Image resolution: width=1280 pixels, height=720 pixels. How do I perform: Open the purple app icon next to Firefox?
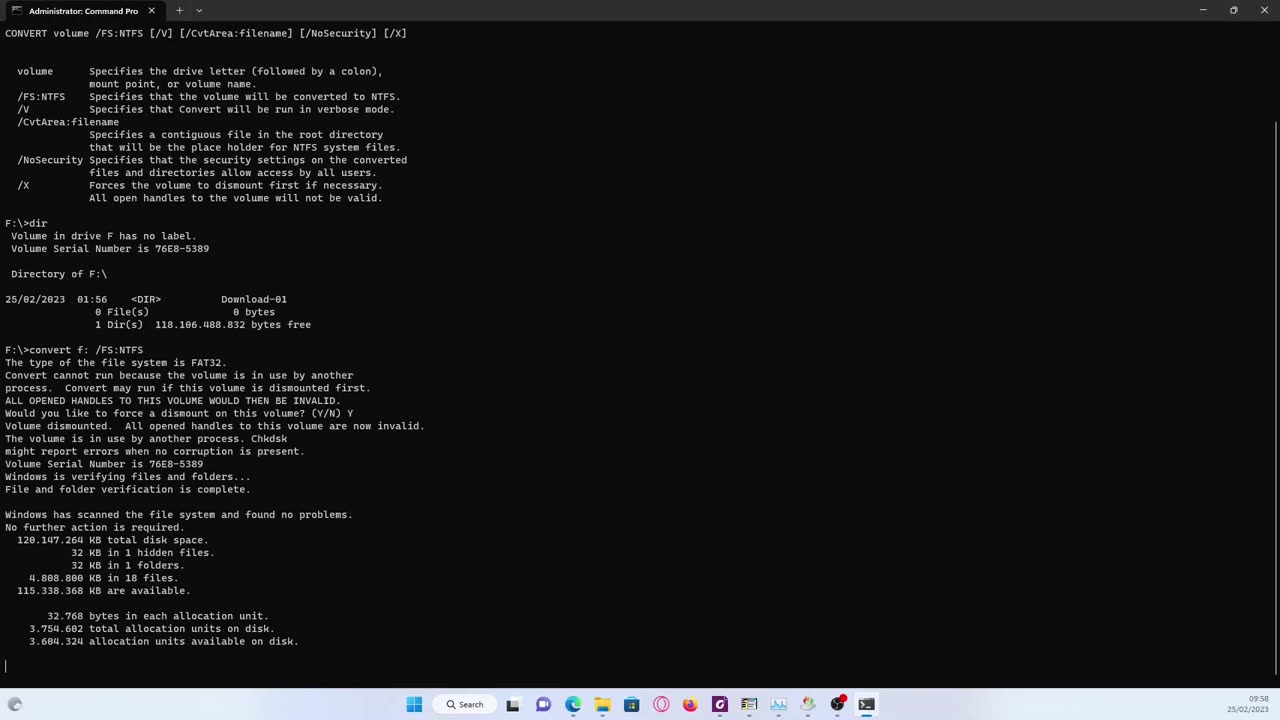719,704
